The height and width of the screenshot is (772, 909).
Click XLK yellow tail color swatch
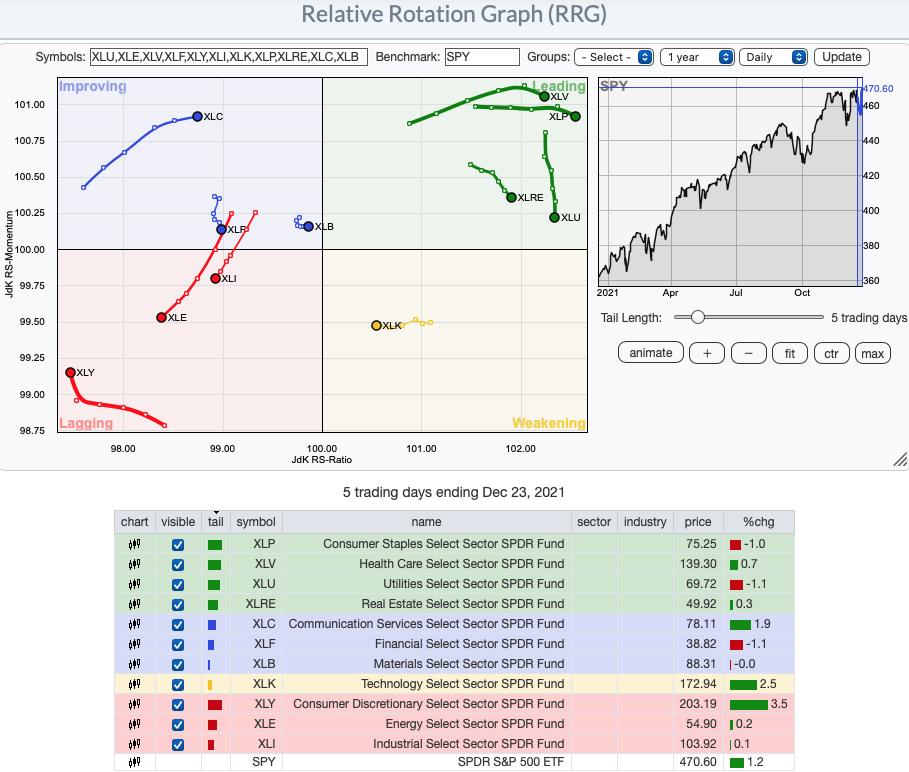(210, 685)
